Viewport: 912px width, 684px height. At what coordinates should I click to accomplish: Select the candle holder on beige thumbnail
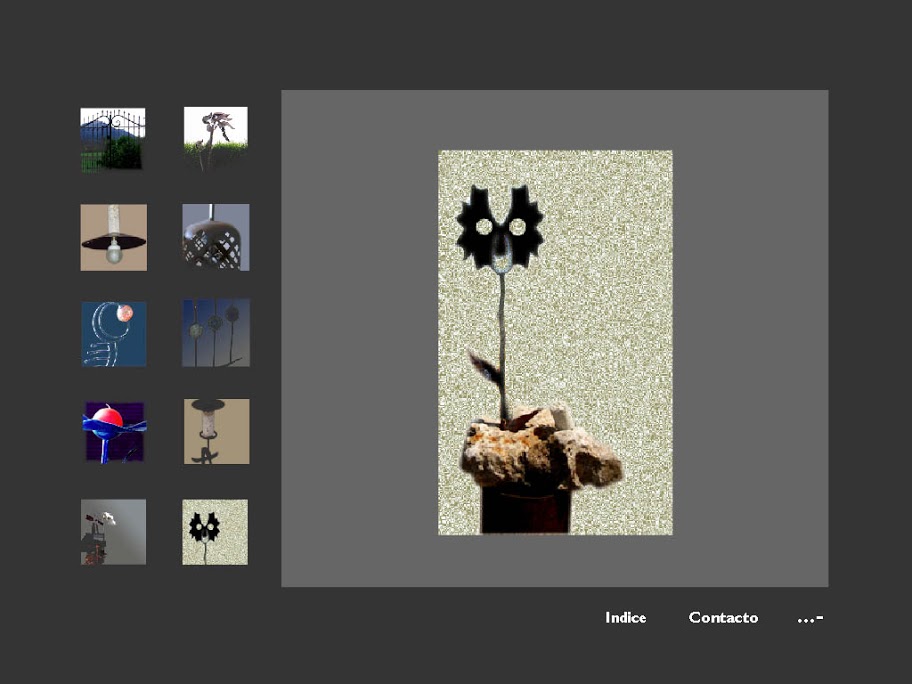pos(216,431)
